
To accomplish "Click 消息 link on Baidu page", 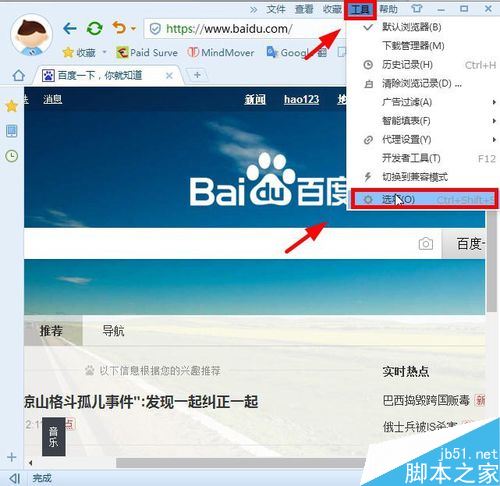I will click(53, 99).
